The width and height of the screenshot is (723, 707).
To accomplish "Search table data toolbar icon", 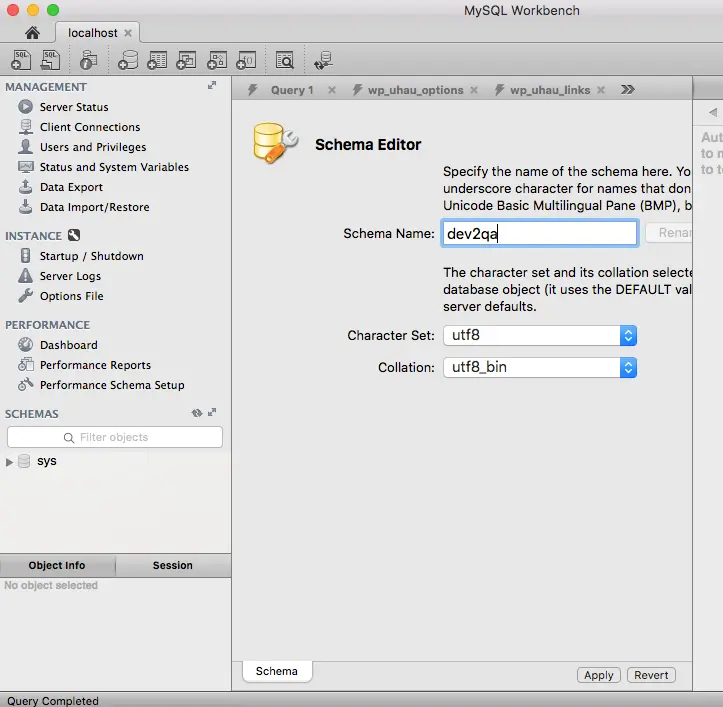I will tap(285, 60).
